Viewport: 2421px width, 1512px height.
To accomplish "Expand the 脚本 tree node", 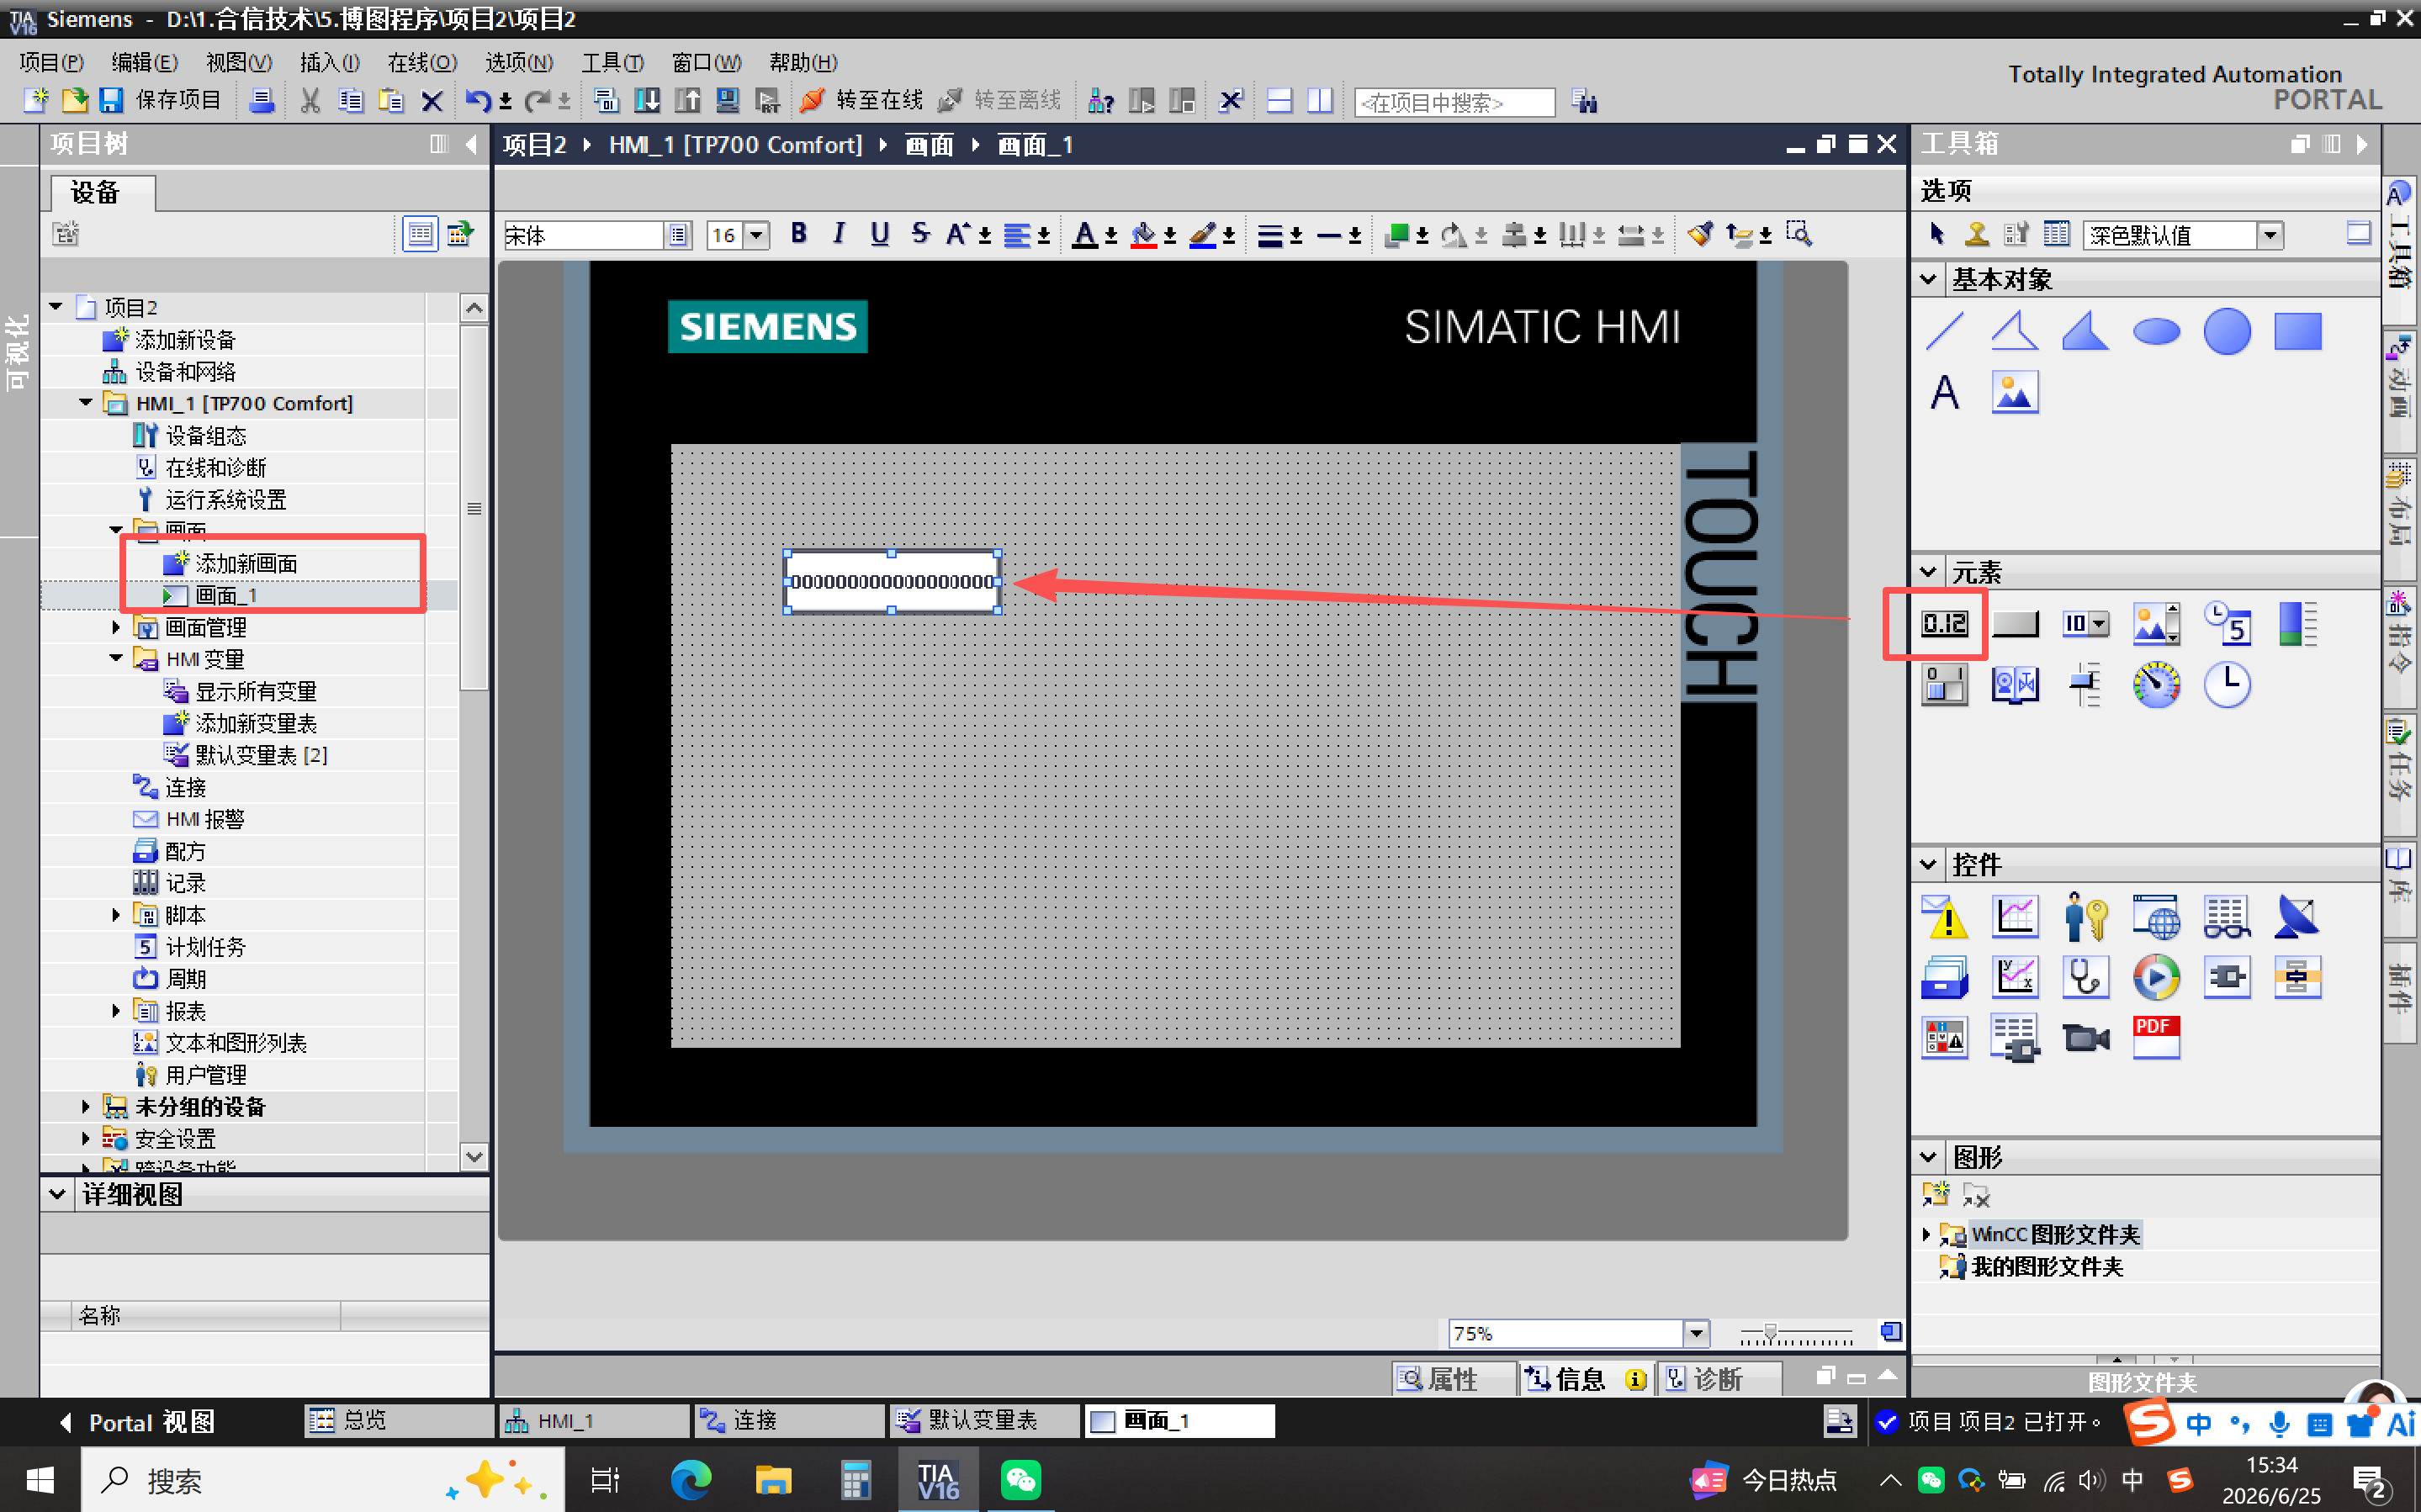I will [x=116, y=914].
